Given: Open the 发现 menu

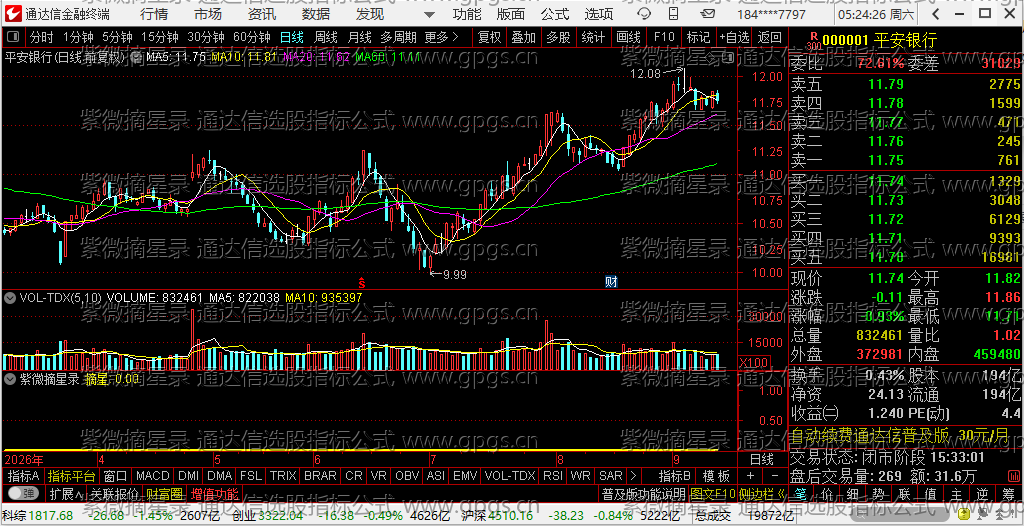Looking at the screenshot, I should [370, 14].
